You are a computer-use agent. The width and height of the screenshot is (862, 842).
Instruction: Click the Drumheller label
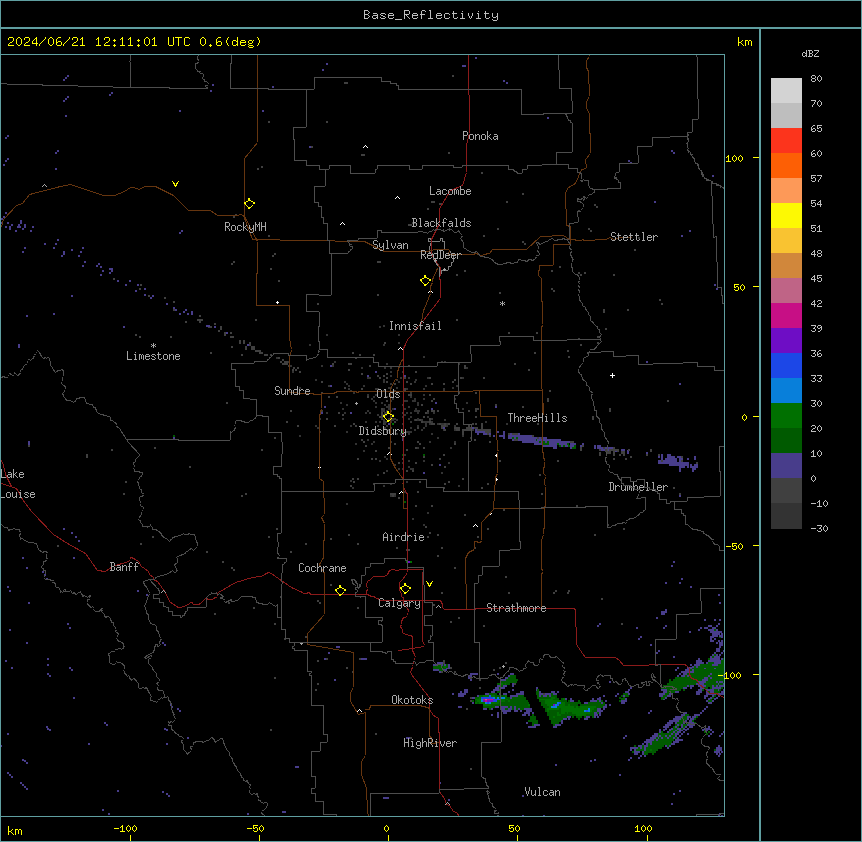click(638, 487)
